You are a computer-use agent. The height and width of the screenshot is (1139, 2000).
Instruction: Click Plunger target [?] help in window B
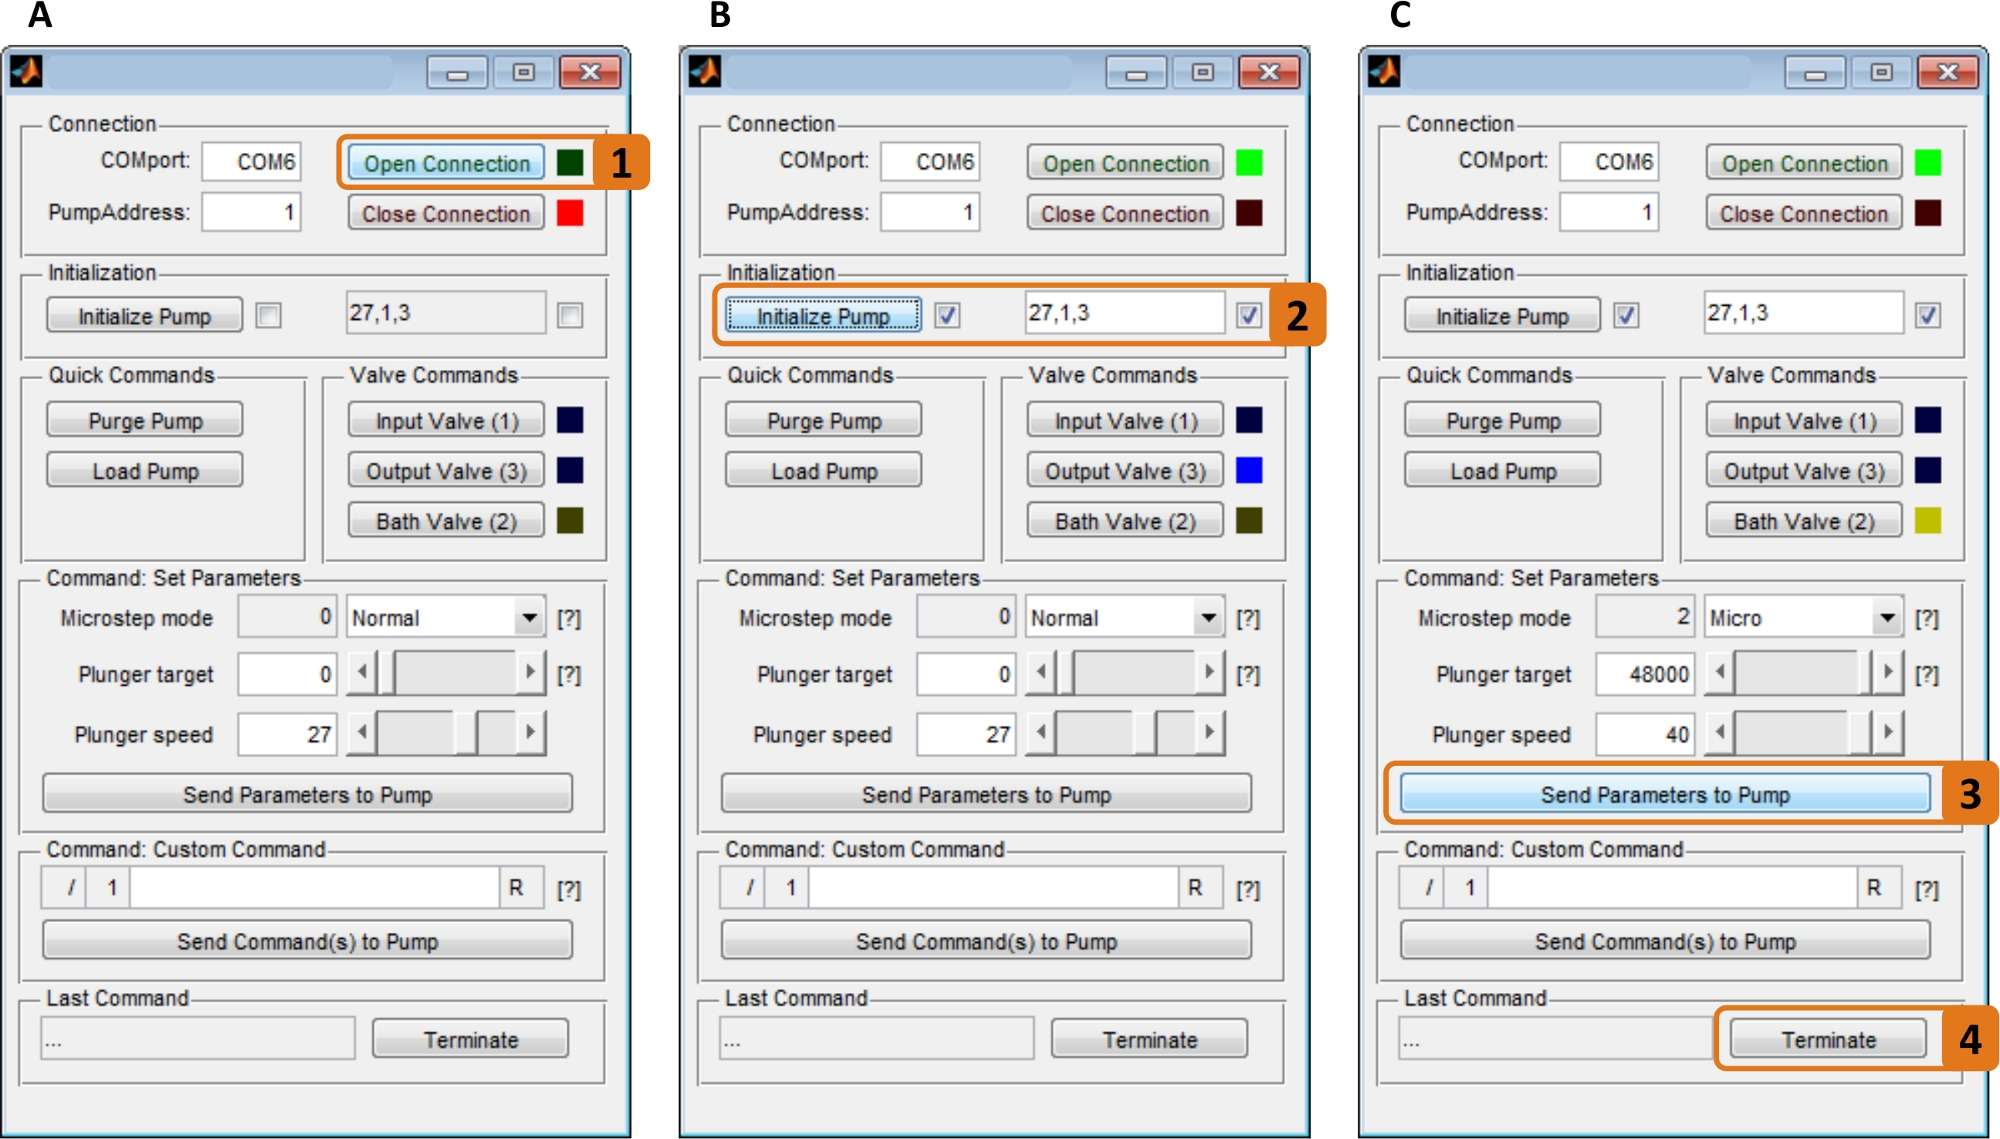pyautogui.click(x=1247, y=675)
